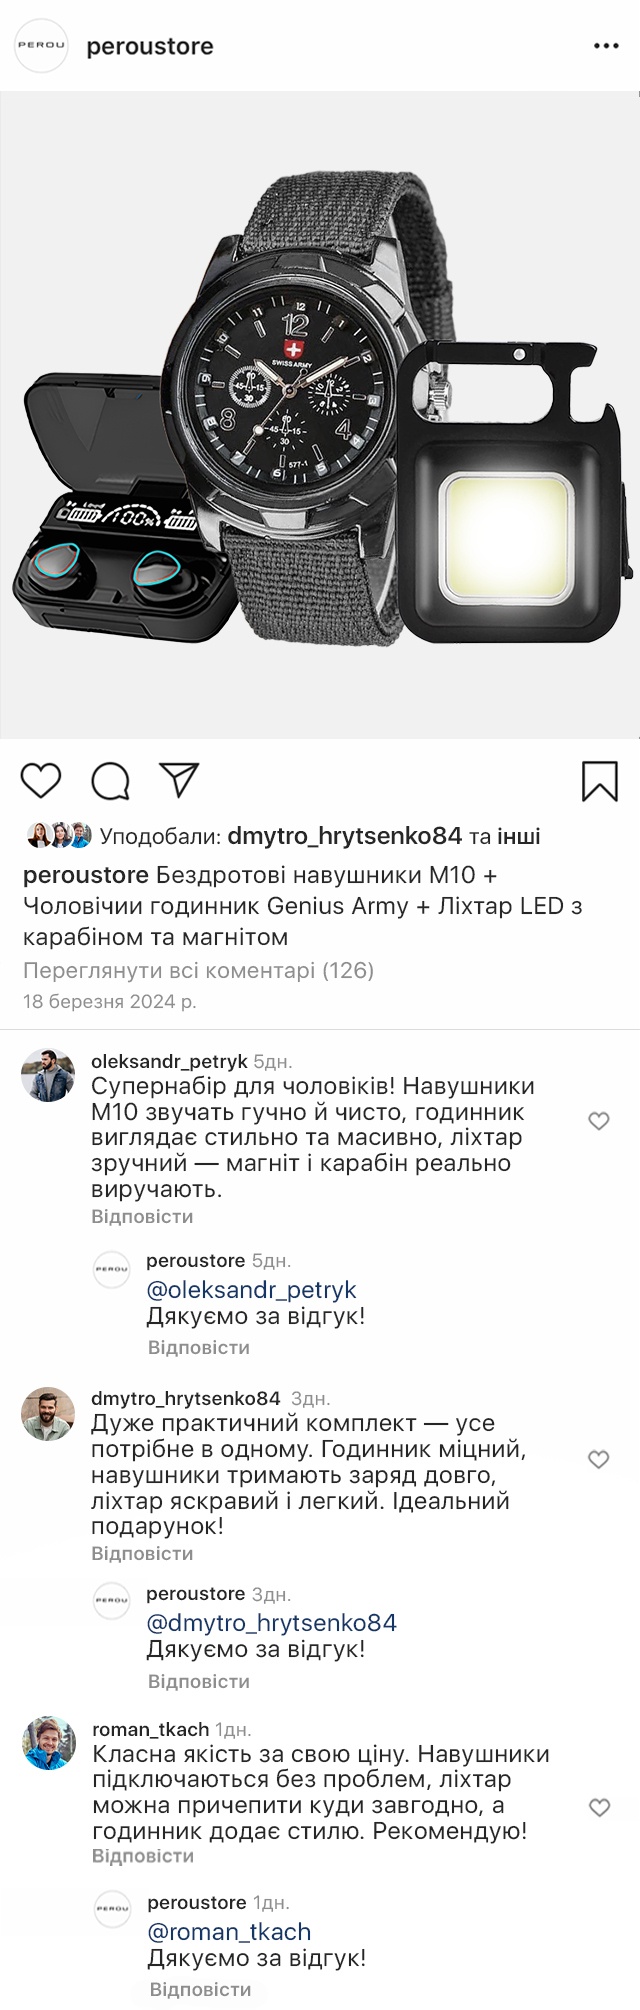Like roman_tkach's comment

(599, 1807)
